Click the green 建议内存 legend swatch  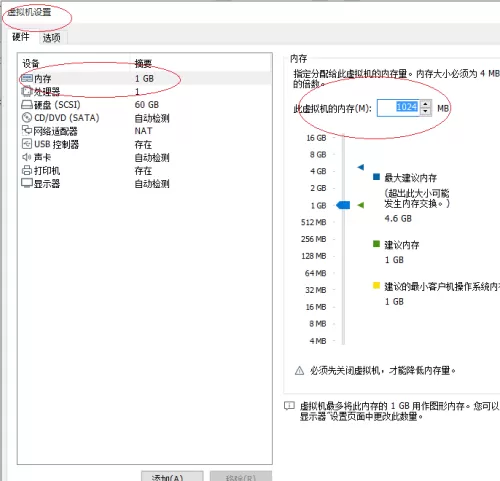click(376, 244)
